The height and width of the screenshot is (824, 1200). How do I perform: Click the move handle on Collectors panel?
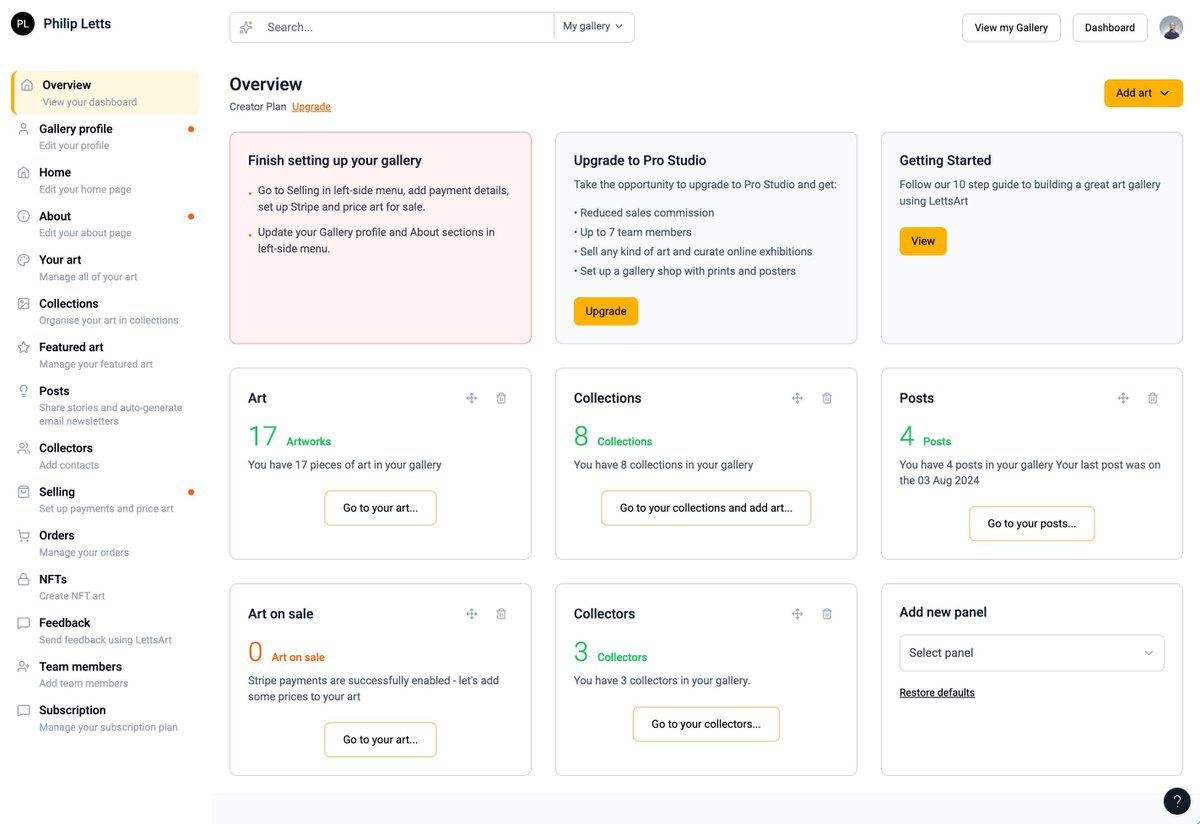click(x=798, y=614)
